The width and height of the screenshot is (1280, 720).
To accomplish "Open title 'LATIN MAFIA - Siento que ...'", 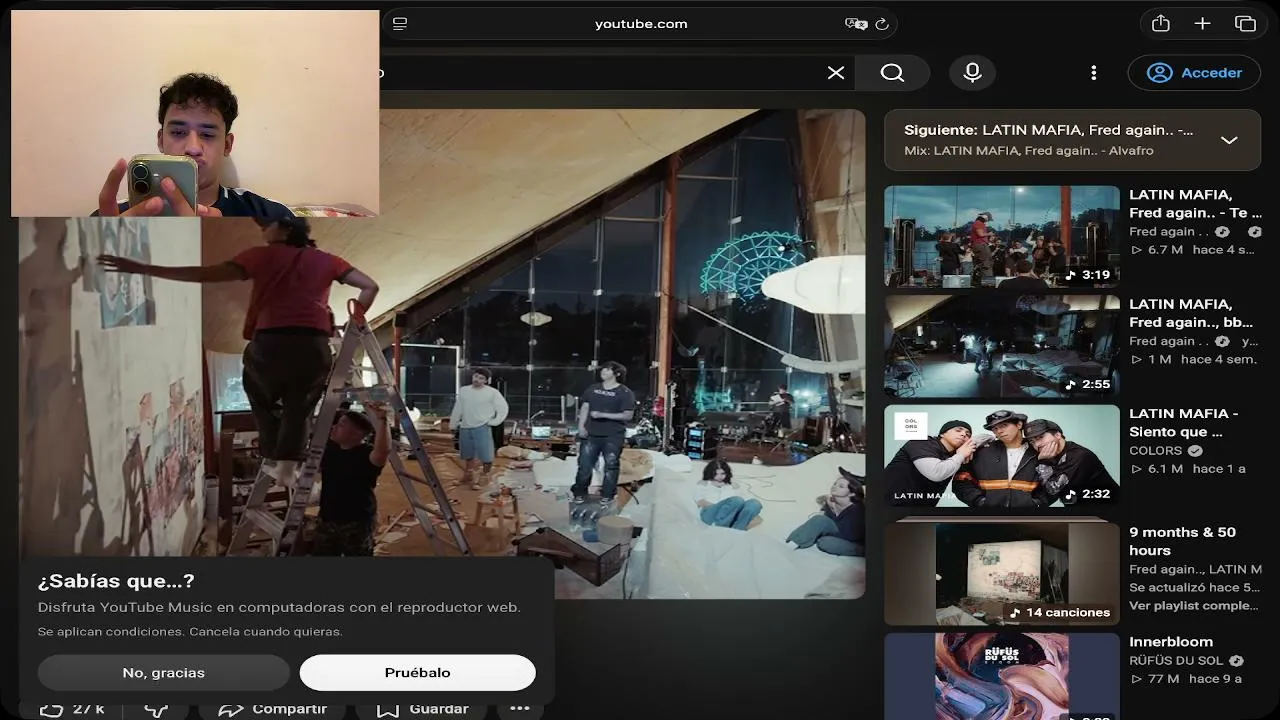I will point(1183,422).
